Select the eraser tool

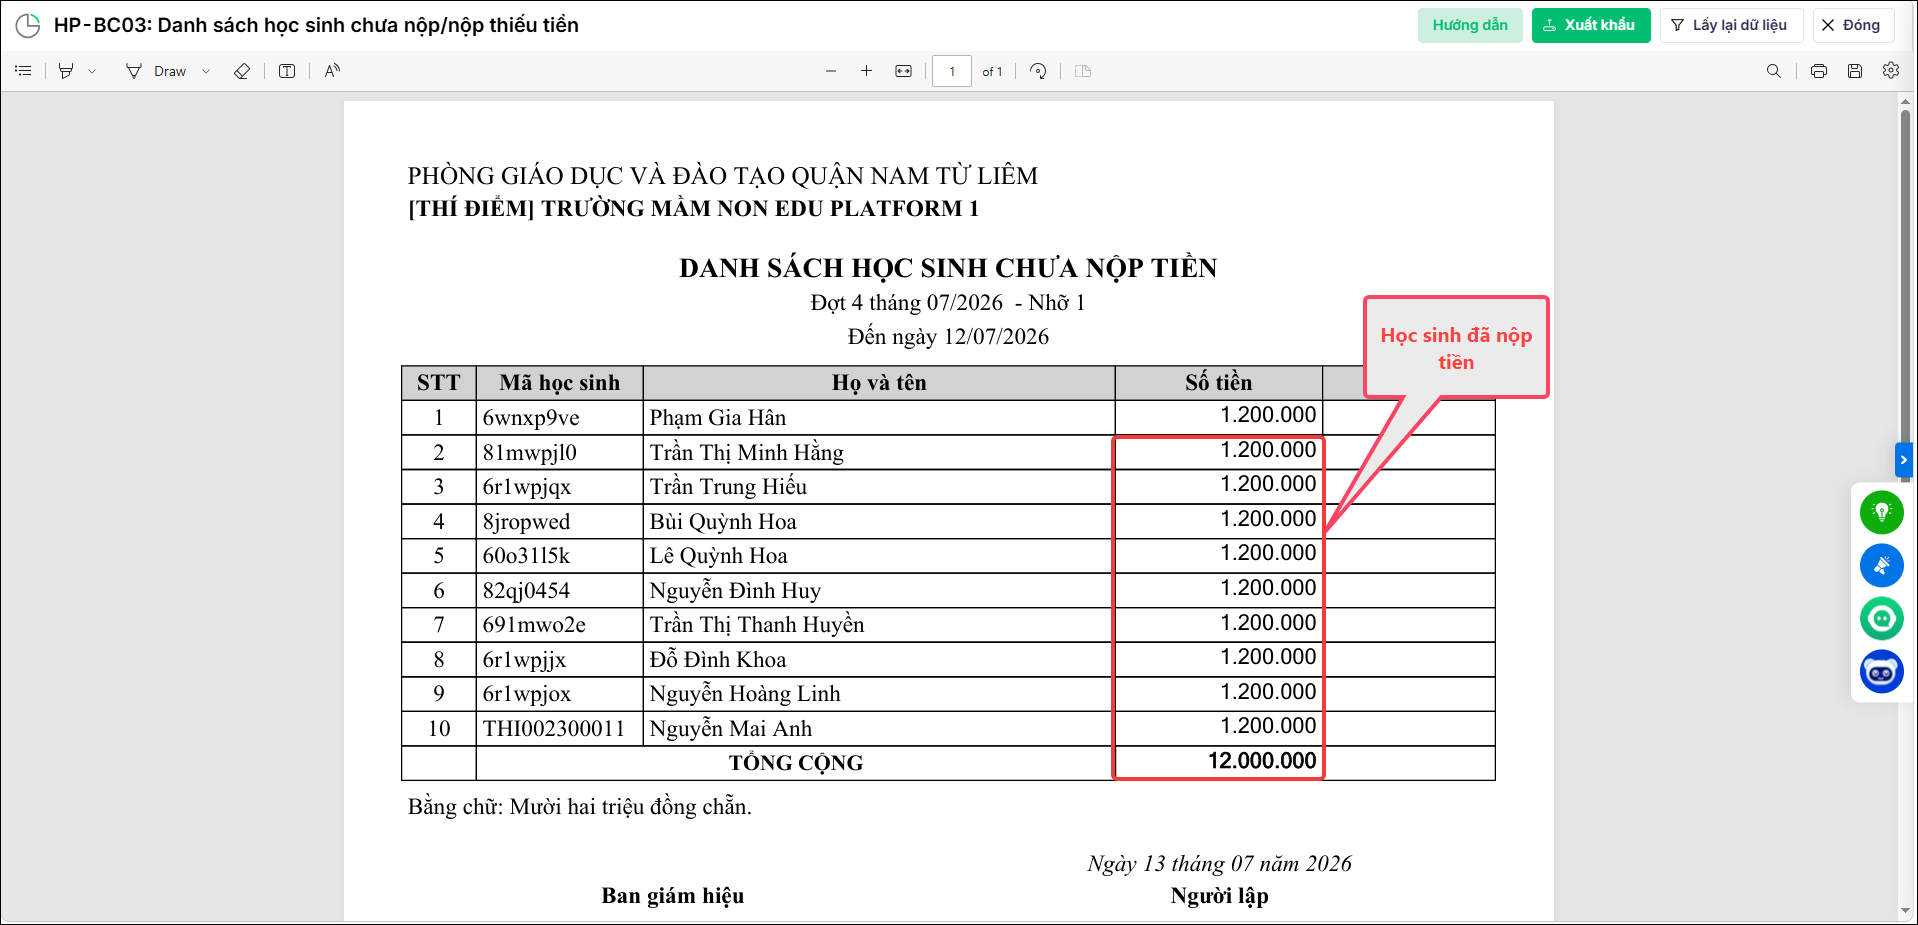pos(242,71)
